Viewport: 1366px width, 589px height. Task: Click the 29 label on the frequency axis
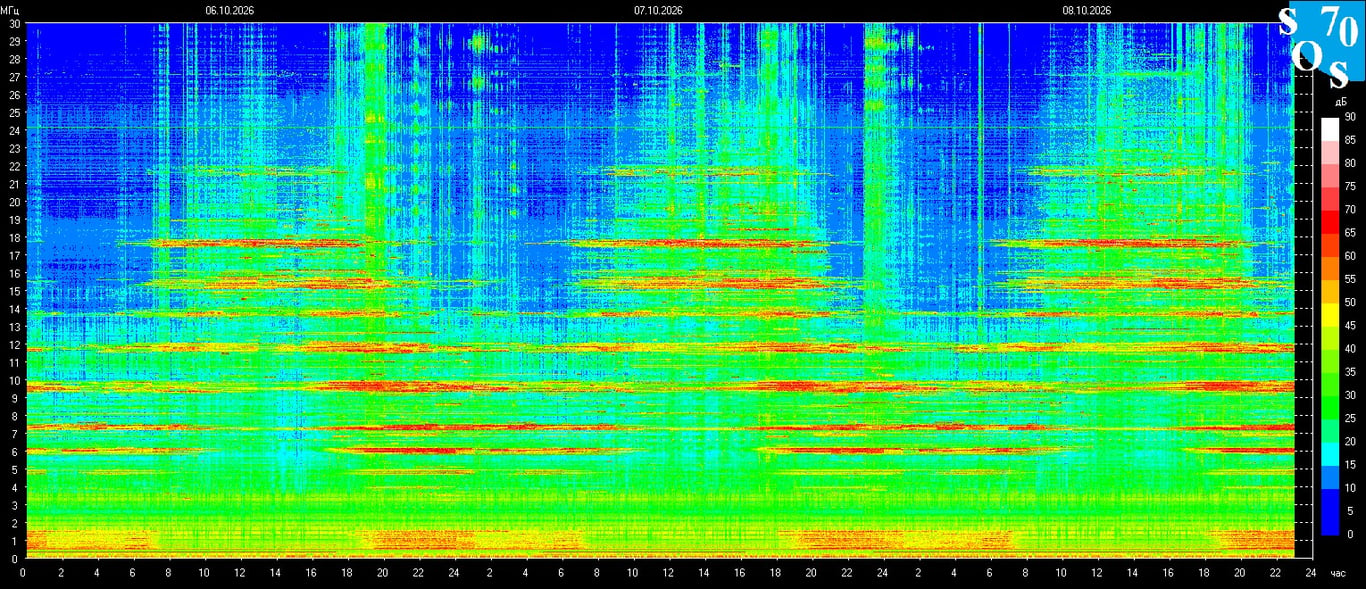(x=14, y=41)
